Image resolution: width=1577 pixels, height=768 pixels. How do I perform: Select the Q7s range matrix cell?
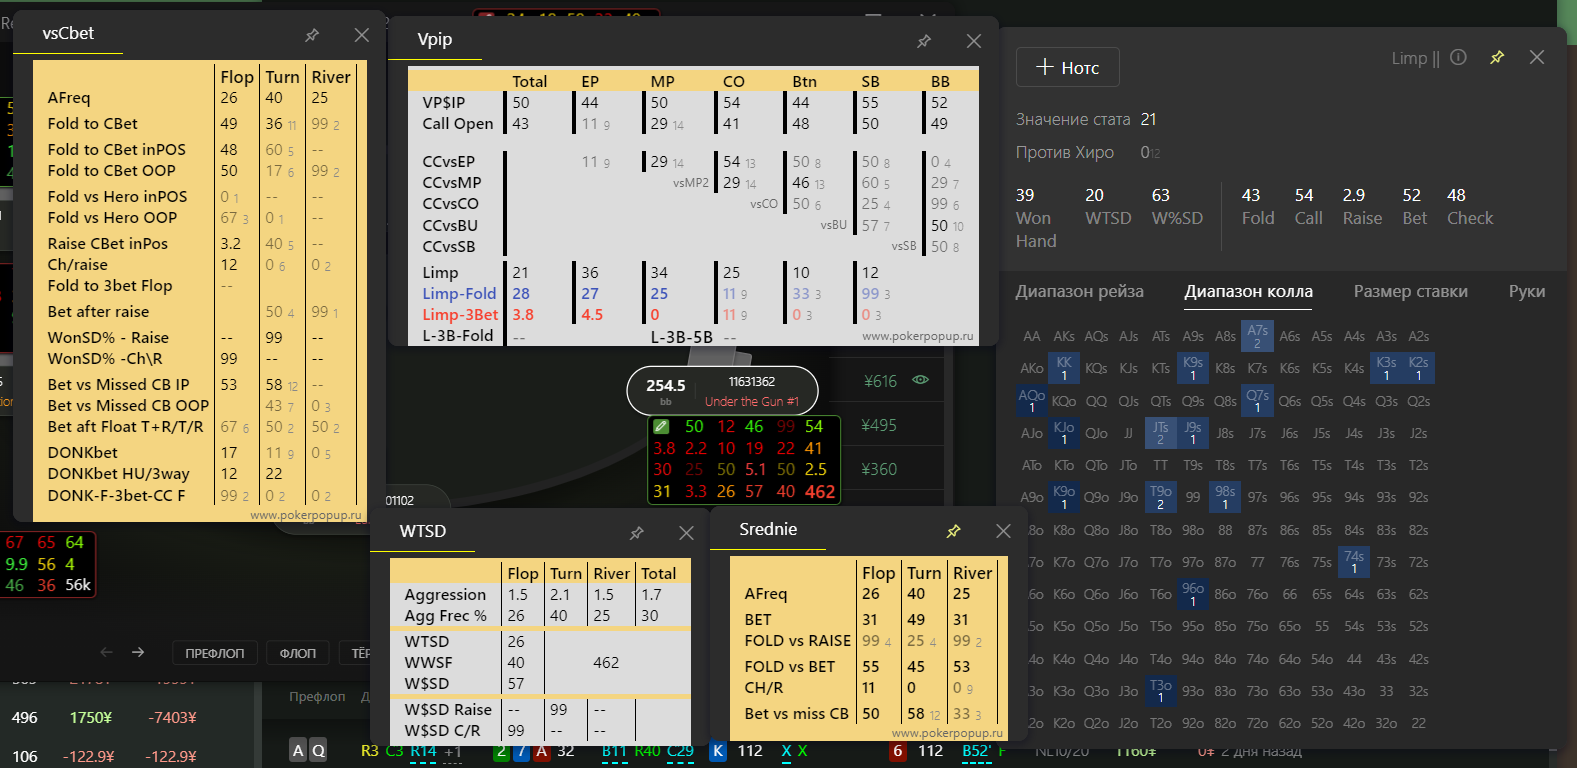pyautogui.click(x=1258, y=400)
